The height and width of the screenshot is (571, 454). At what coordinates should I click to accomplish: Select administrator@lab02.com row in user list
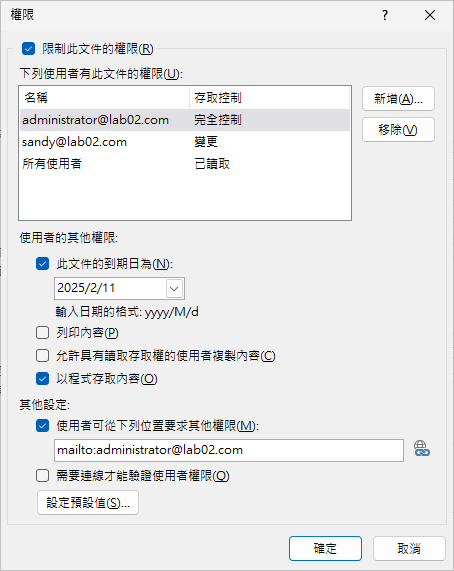[x=185, y=120]
